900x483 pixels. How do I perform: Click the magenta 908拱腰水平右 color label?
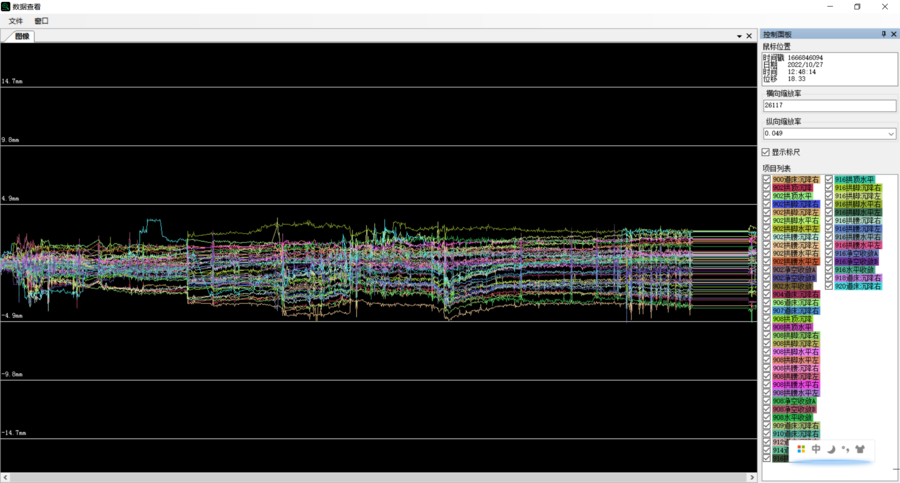pyautogui.click(x=796, y=385)
